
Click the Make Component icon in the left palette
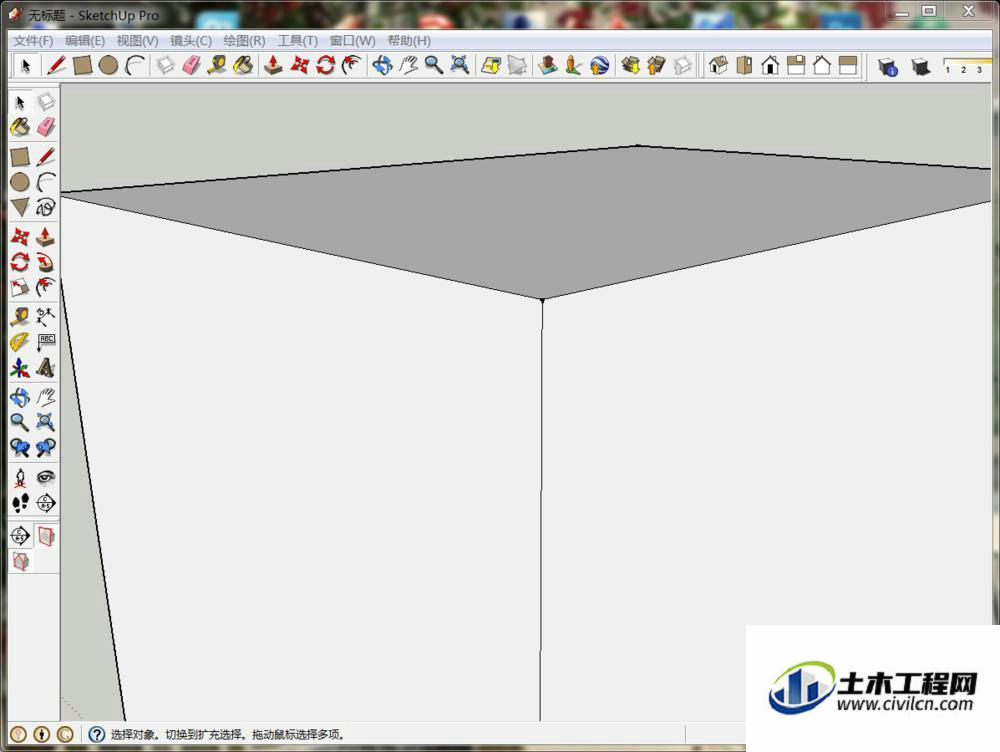[46, 102]
